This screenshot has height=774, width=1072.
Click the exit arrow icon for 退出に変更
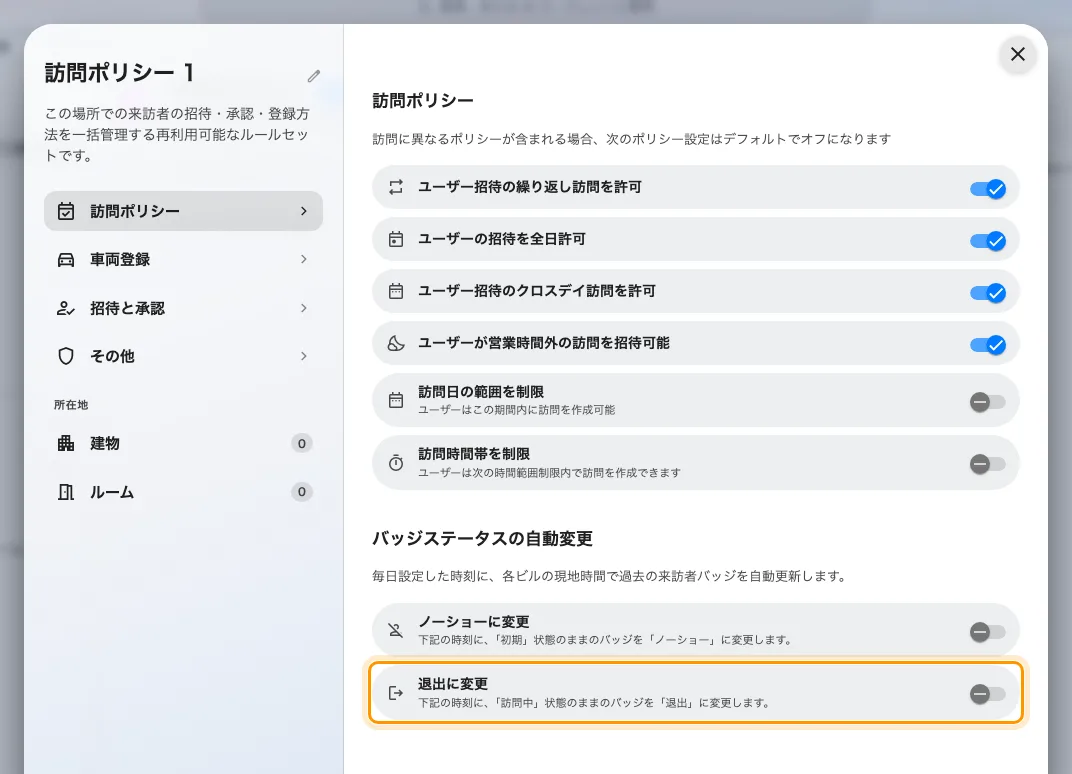396,693
